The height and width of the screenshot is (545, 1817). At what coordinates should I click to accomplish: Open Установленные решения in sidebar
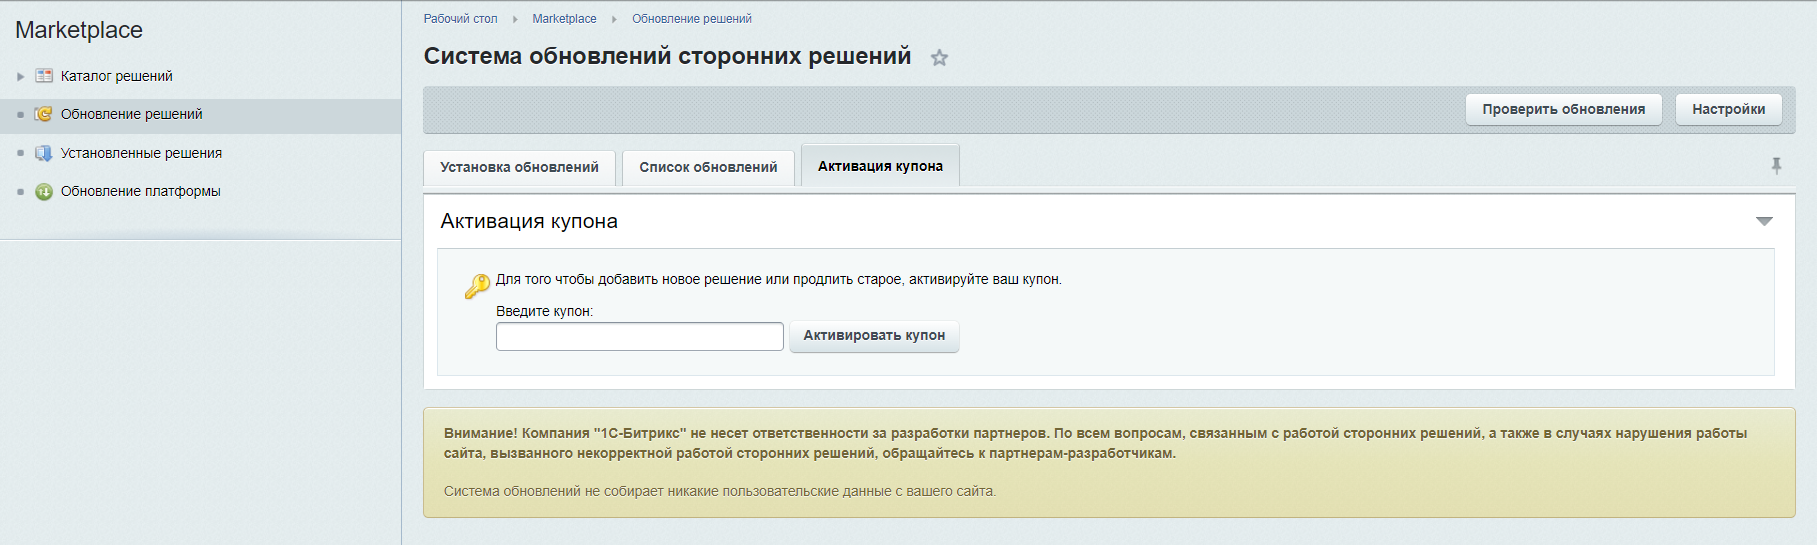pos(141,153)
